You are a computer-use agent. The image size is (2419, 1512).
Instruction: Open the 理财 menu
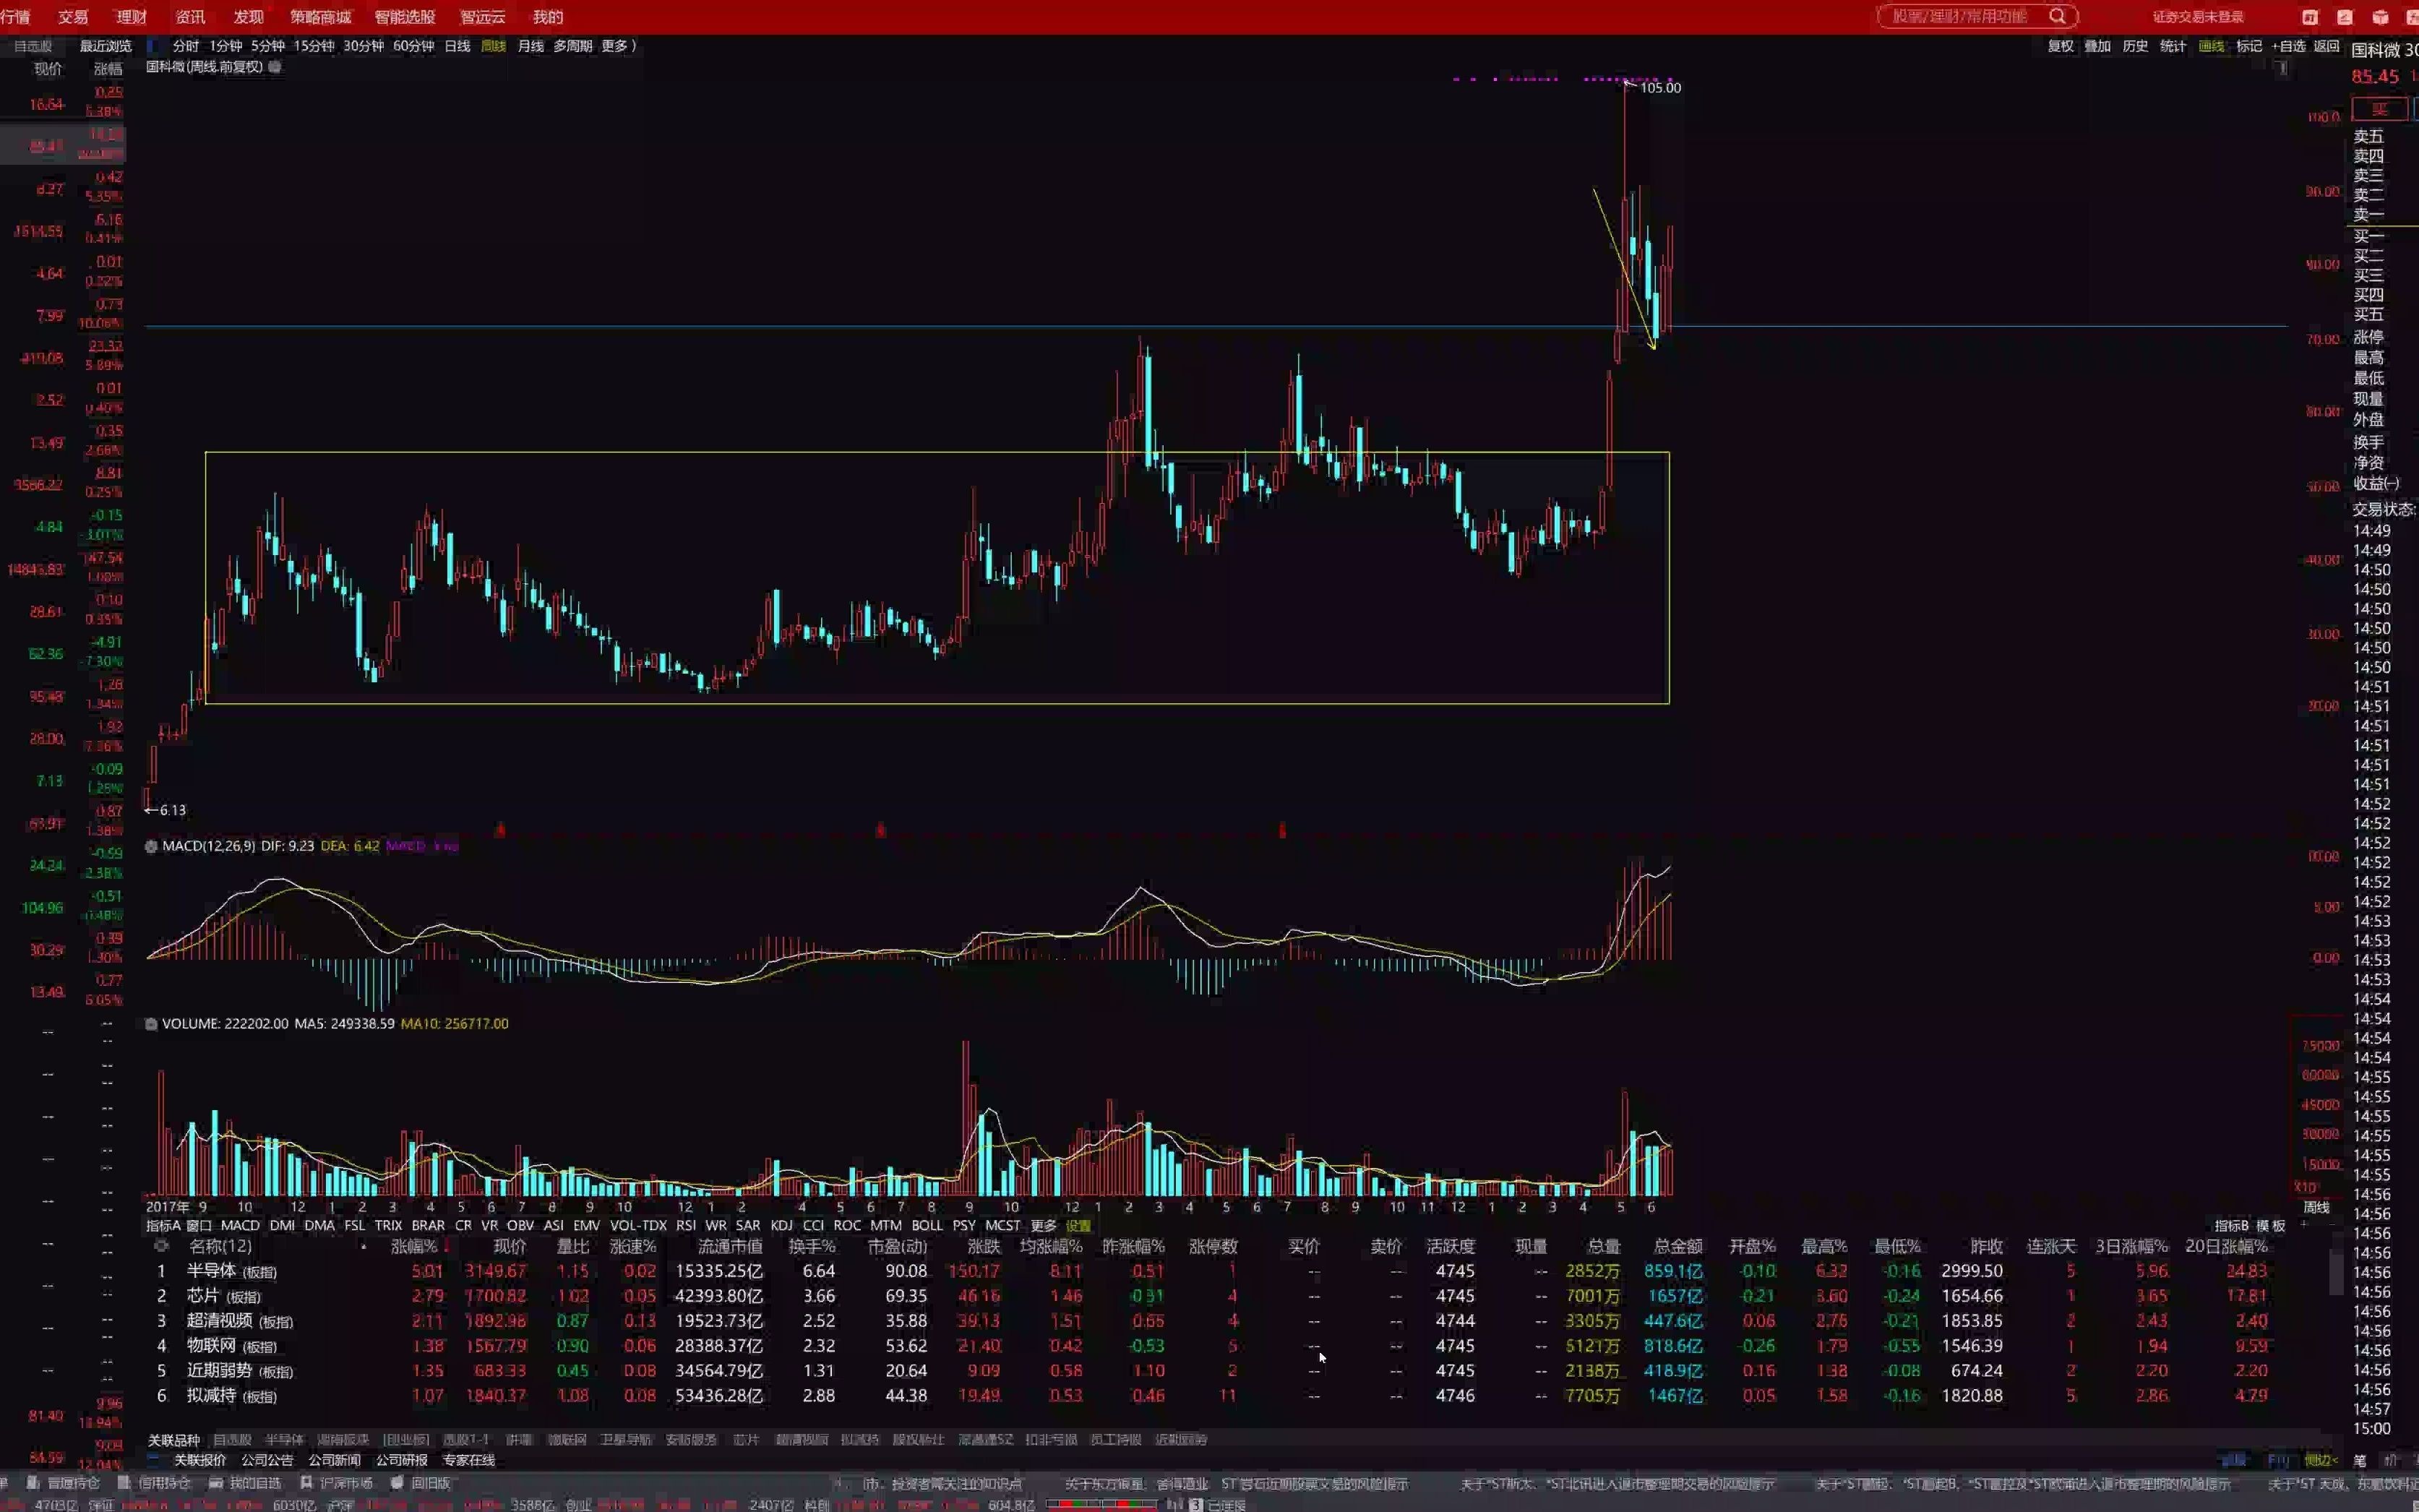(x=131, y=17)
